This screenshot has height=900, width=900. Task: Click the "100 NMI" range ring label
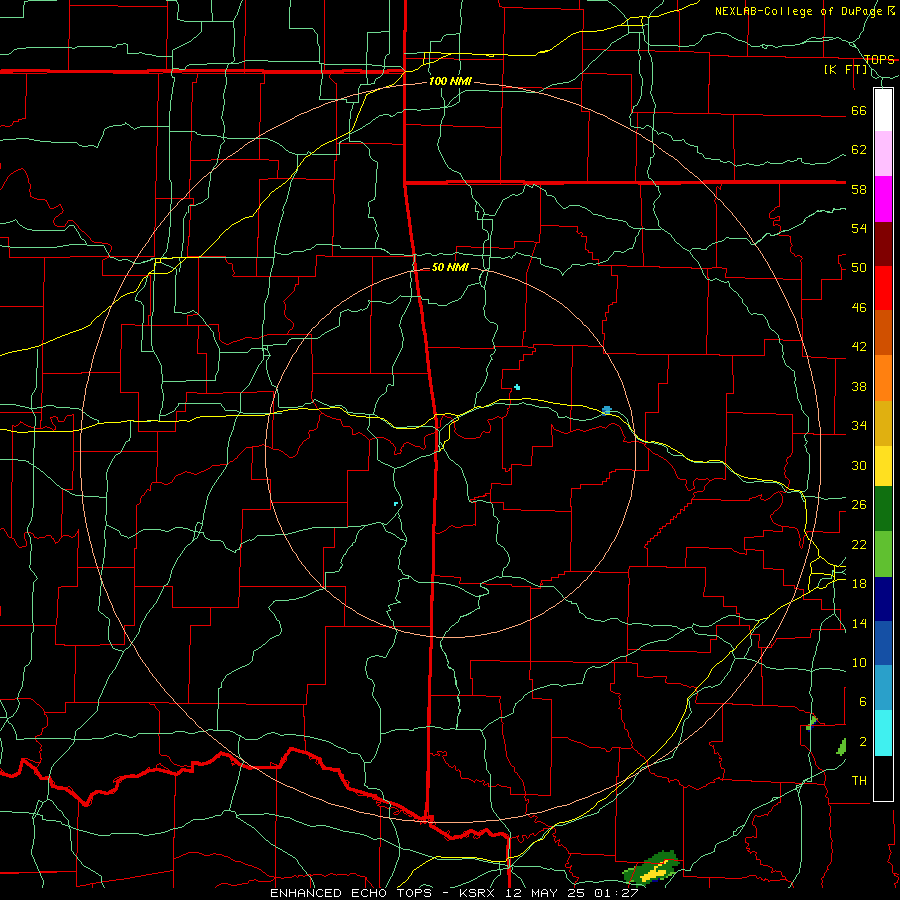tap(450, 82)
